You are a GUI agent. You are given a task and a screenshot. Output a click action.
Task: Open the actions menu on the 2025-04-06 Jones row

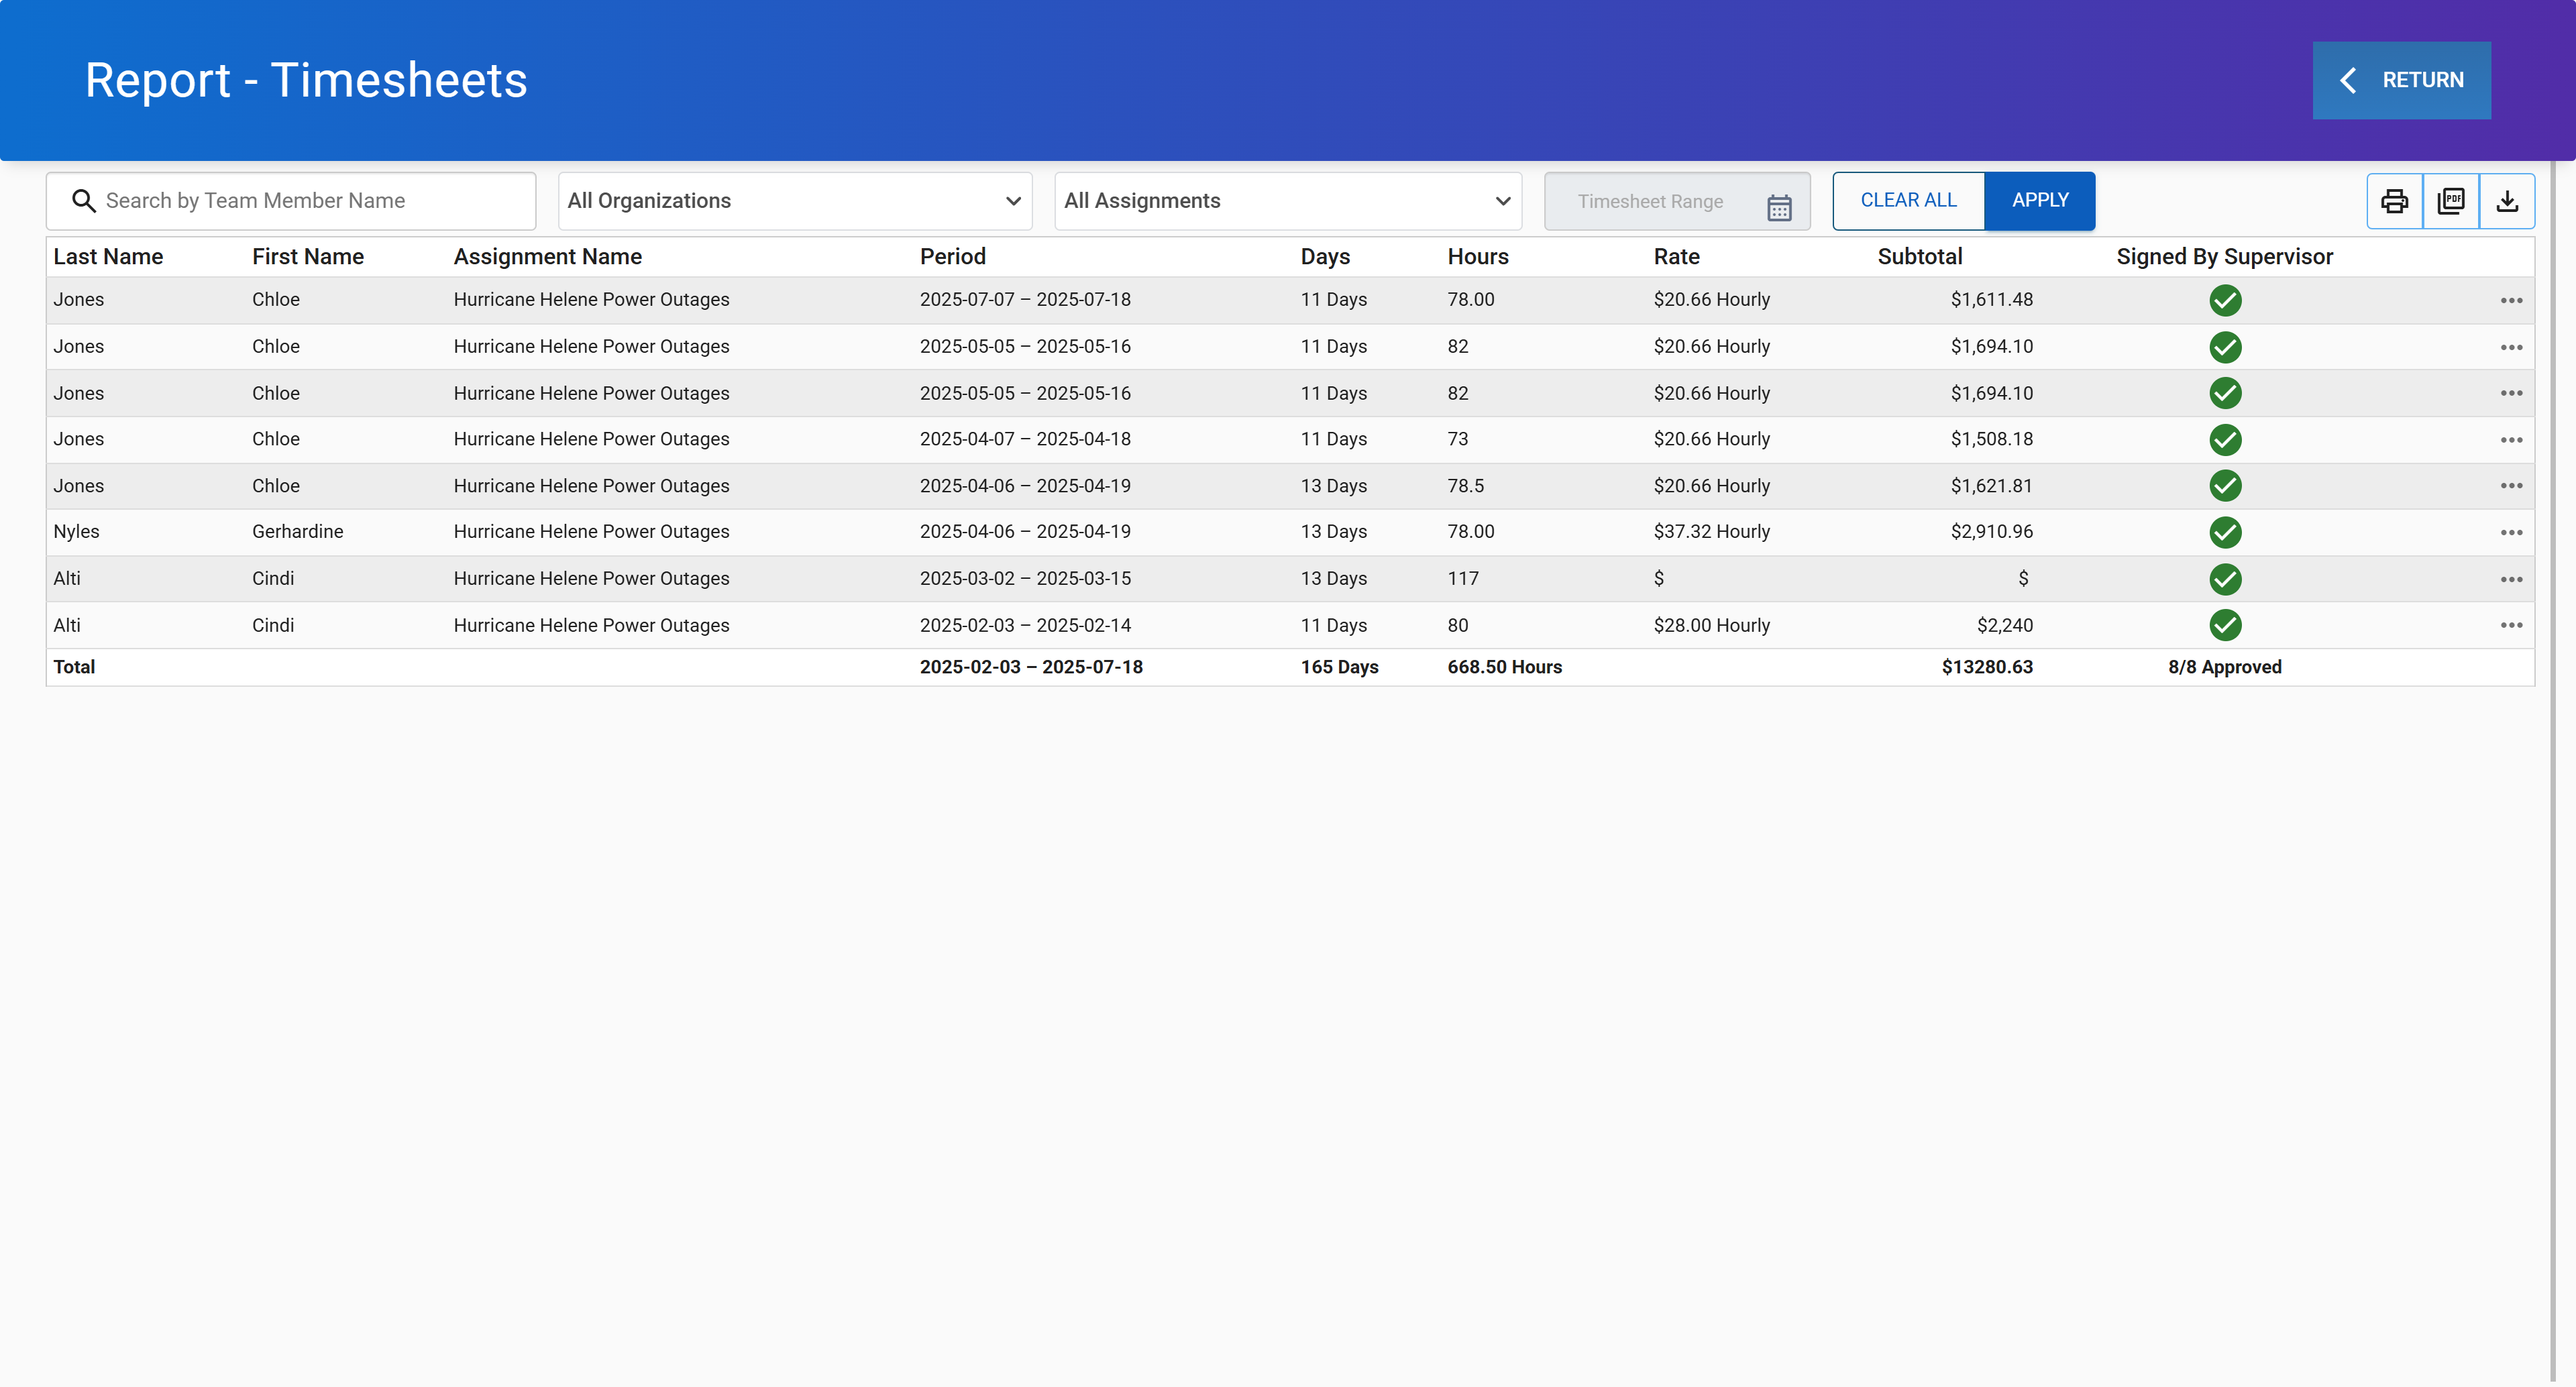click(2512, 486)
